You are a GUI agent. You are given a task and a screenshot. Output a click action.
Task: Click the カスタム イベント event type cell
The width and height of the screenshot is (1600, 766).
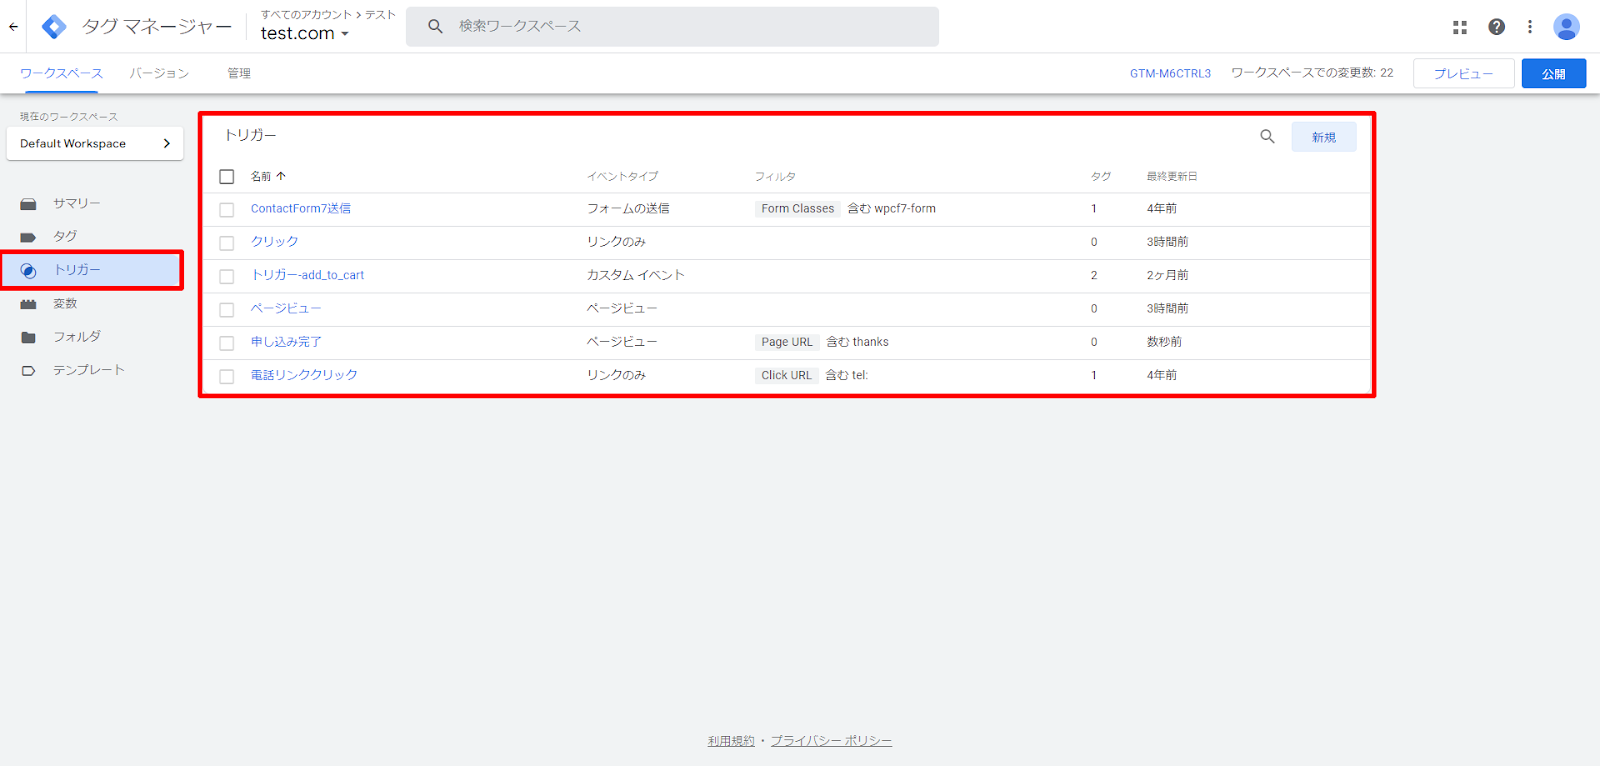click(636, 275)
